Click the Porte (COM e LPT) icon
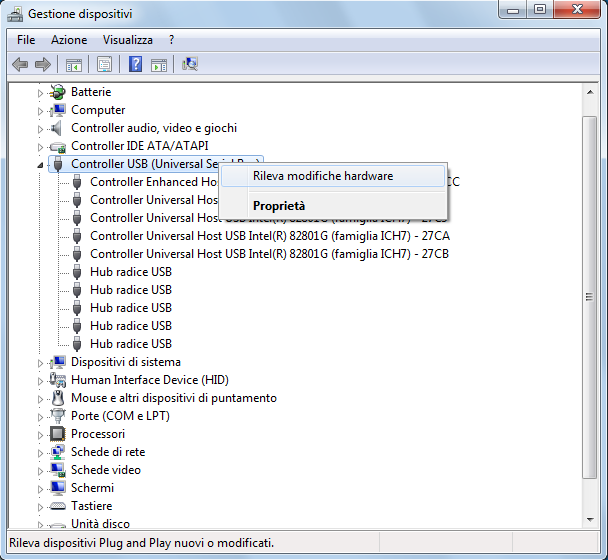Screen dimensions: 608x560 [x=58, y=416]
